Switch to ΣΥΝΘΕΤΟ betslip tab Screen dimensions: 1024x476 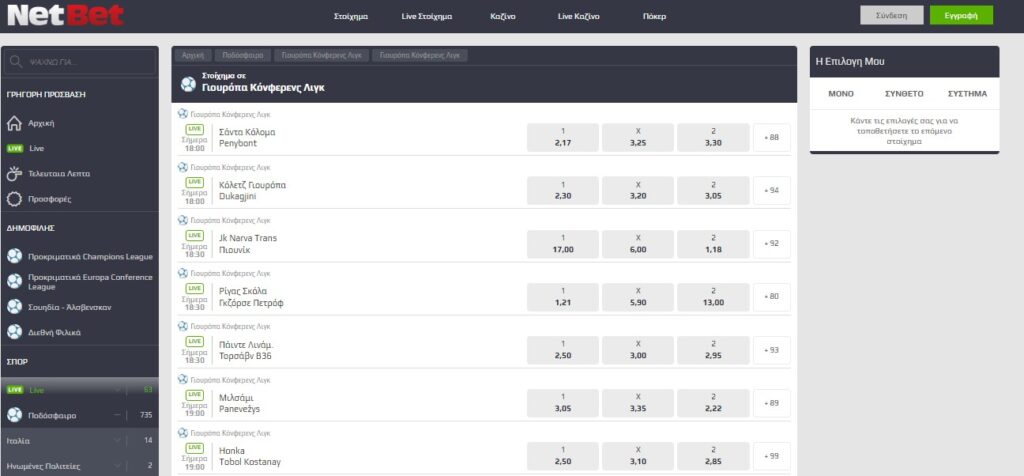[x=904, y=94]
